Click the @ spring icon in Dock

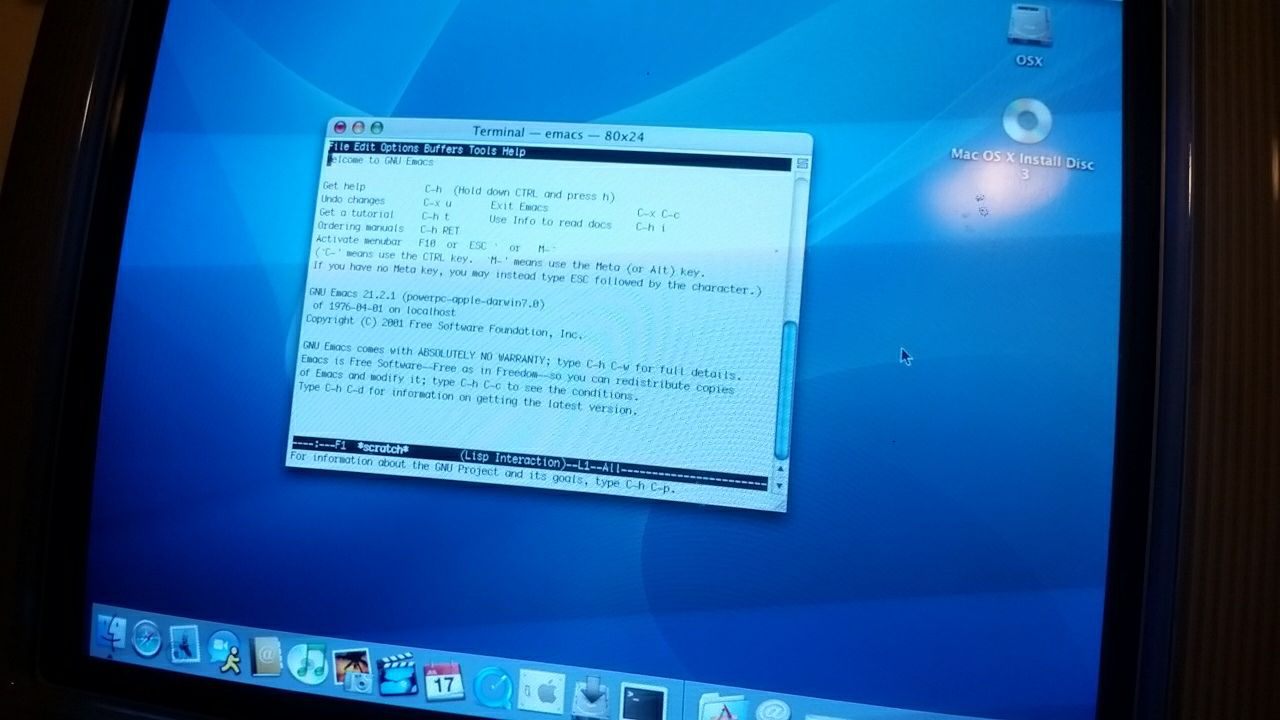point(773,711)
